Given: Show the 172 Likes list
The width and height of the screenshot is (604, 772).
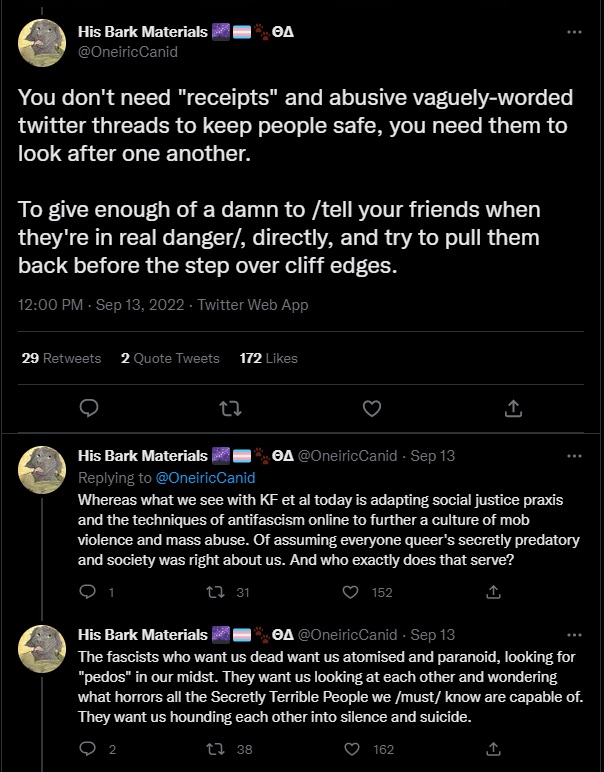Looking at the screenshot, I should click(268, 358).
